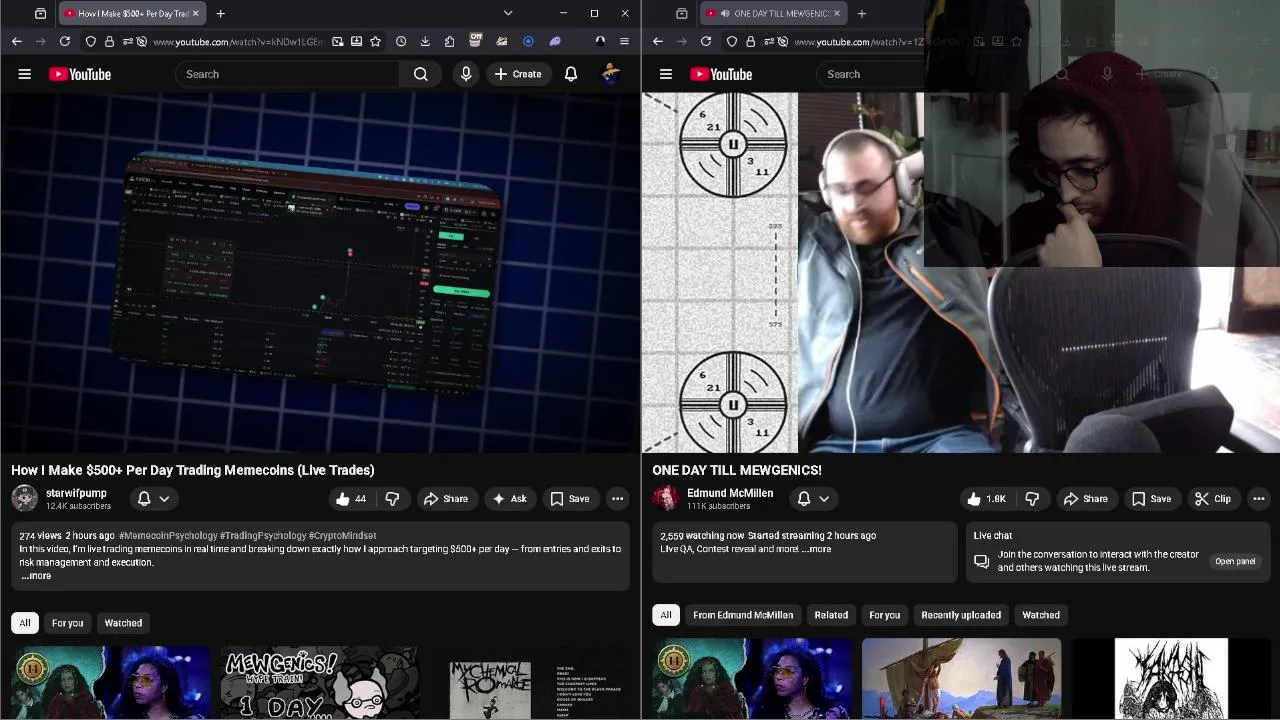Click 'Open panel' for live chat
The width and height of the screenshot is (1280, 720).
coord(1235,561)
